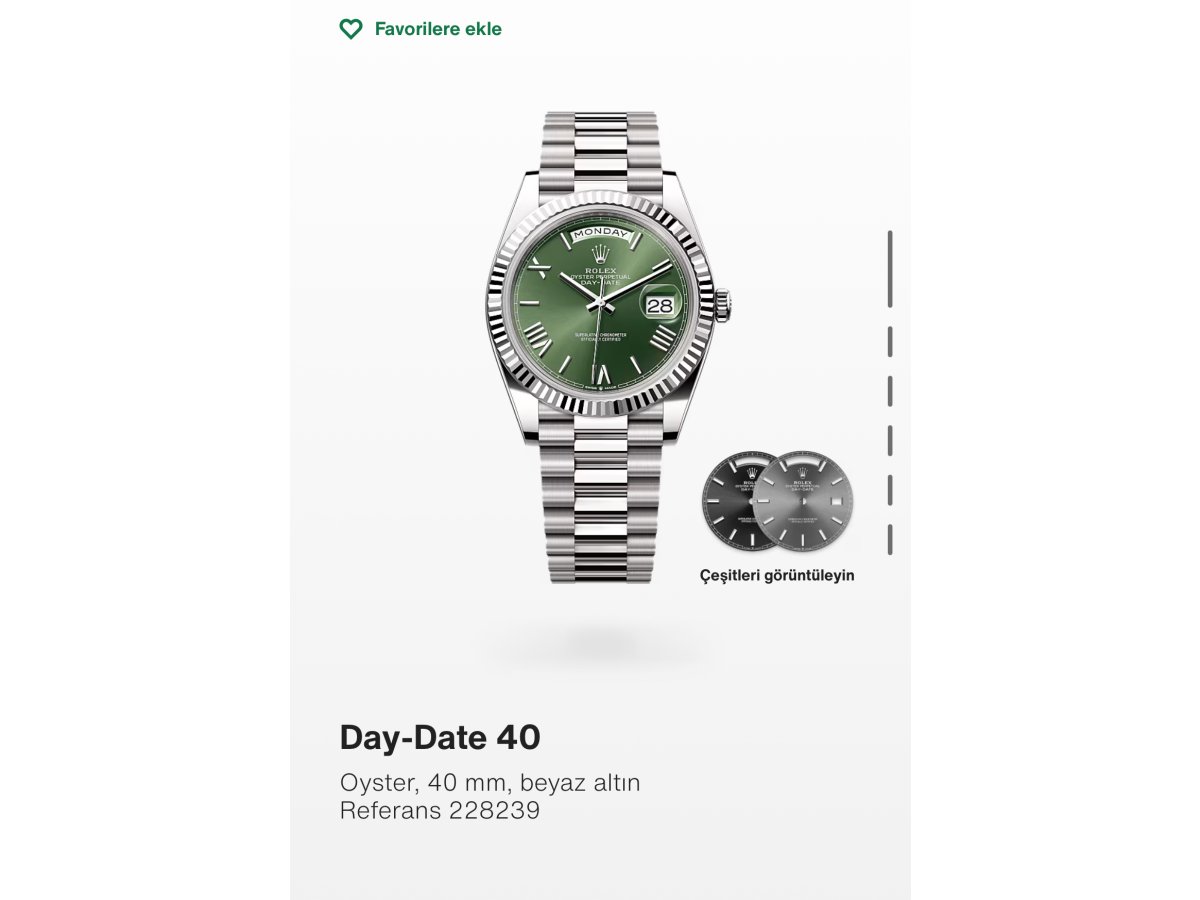This screenshot has width=1200, height=900.
Task: Click the MONDAY day window on the dial
Action: click(x=600, y=233)
